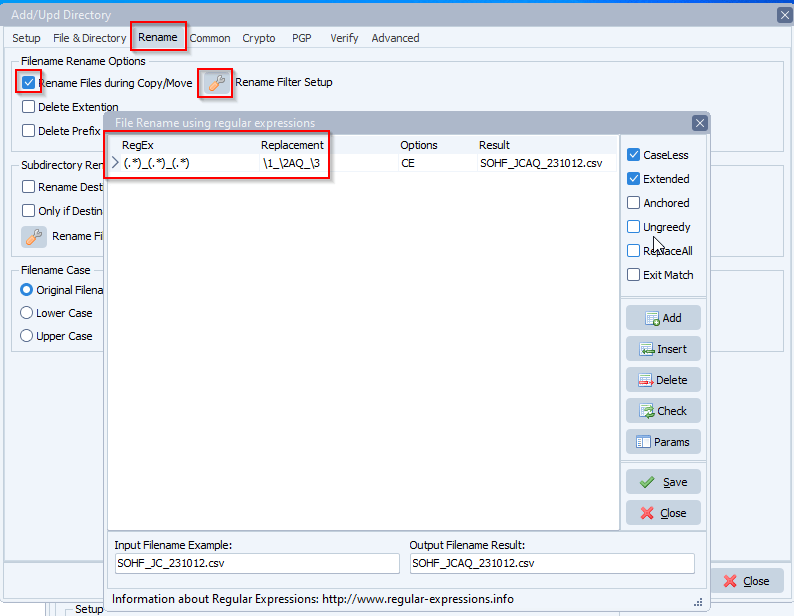Switch to the File & Directory tab
This screenshot has width=794, height=616.
pos(90,38)
